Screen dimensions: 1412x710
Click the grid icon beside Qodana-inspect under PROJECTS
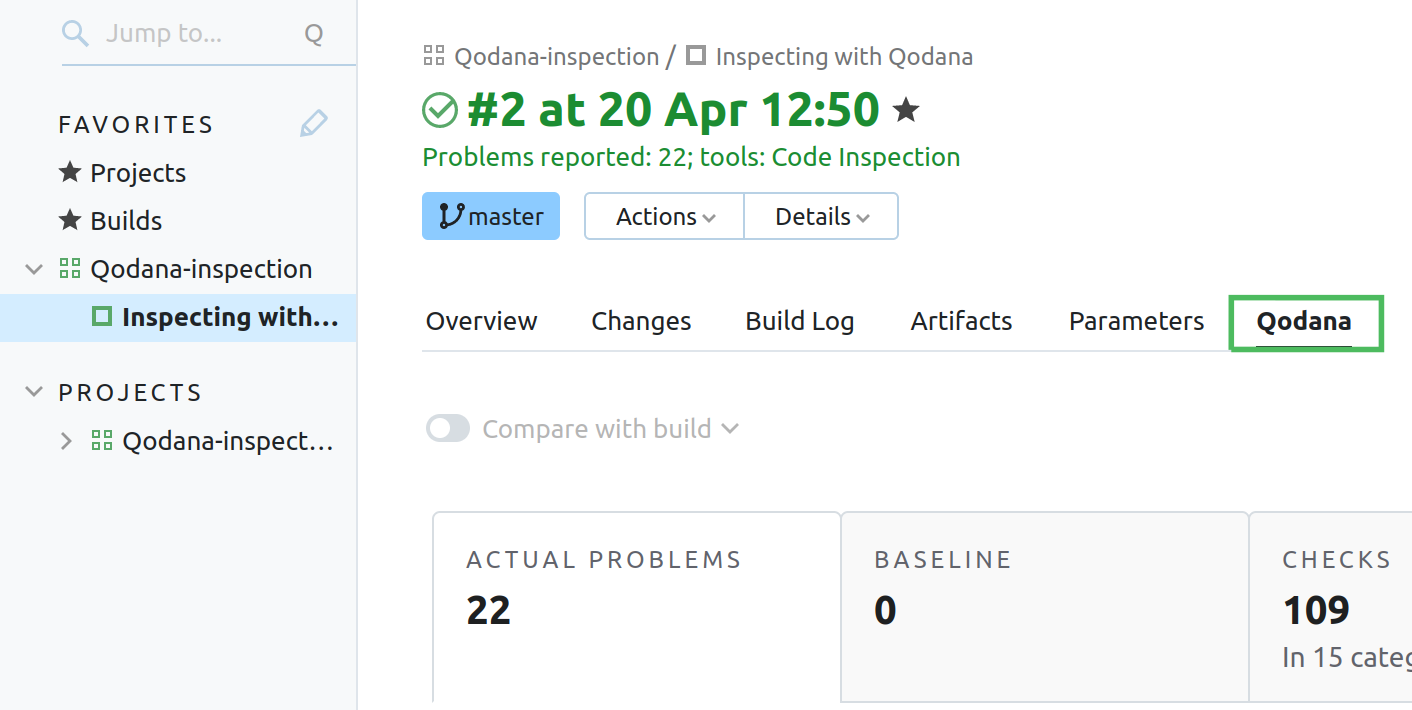101,440
